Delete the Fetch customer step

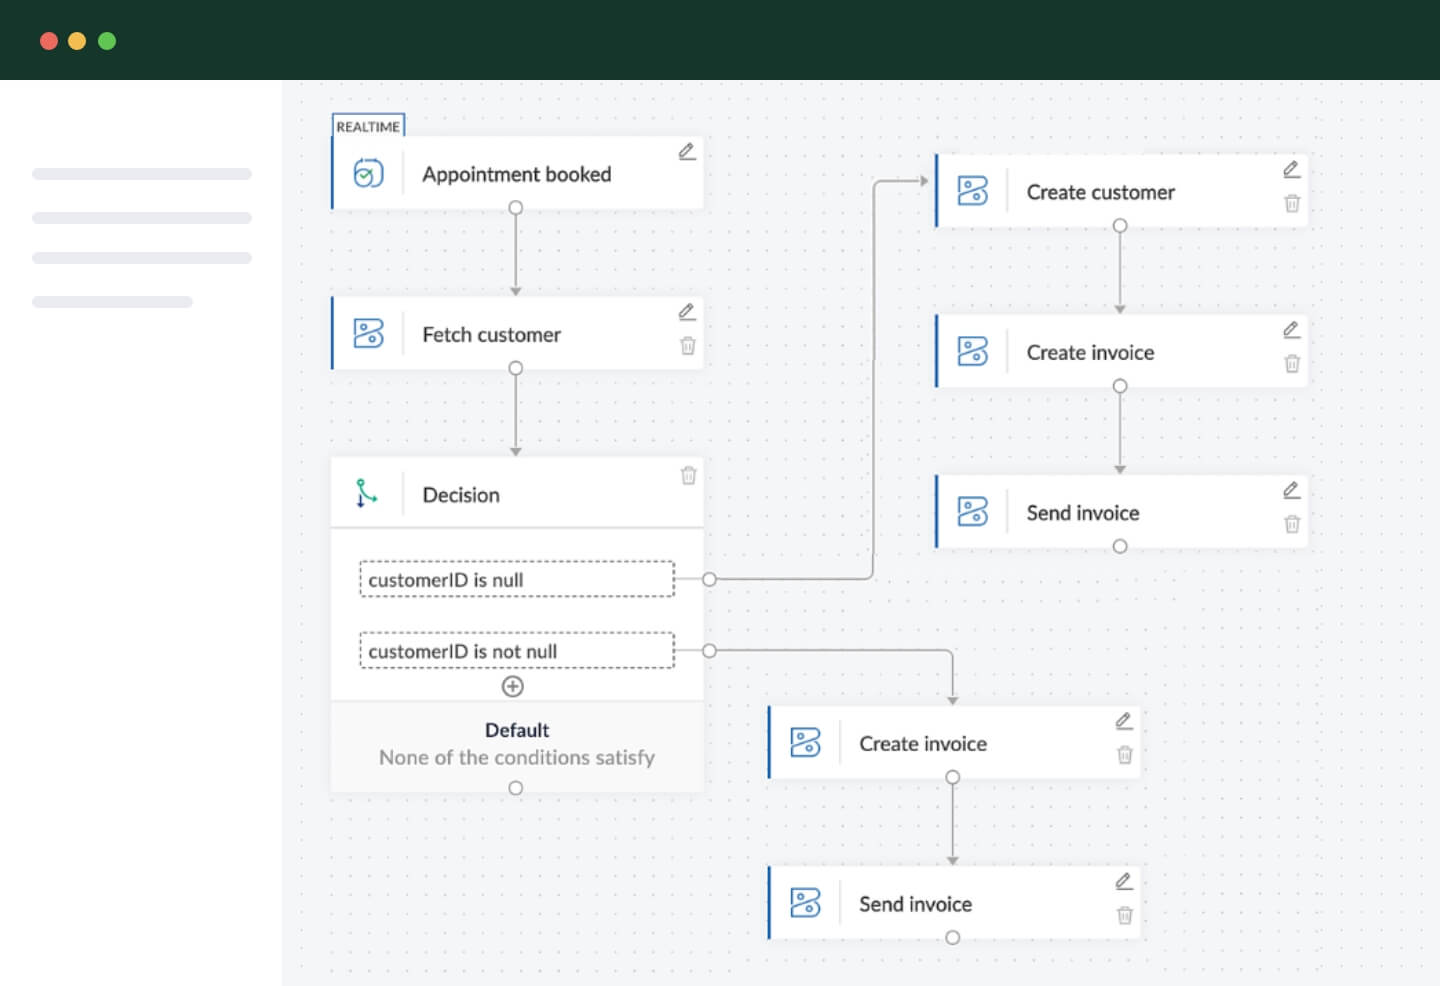tap(688, 346)
